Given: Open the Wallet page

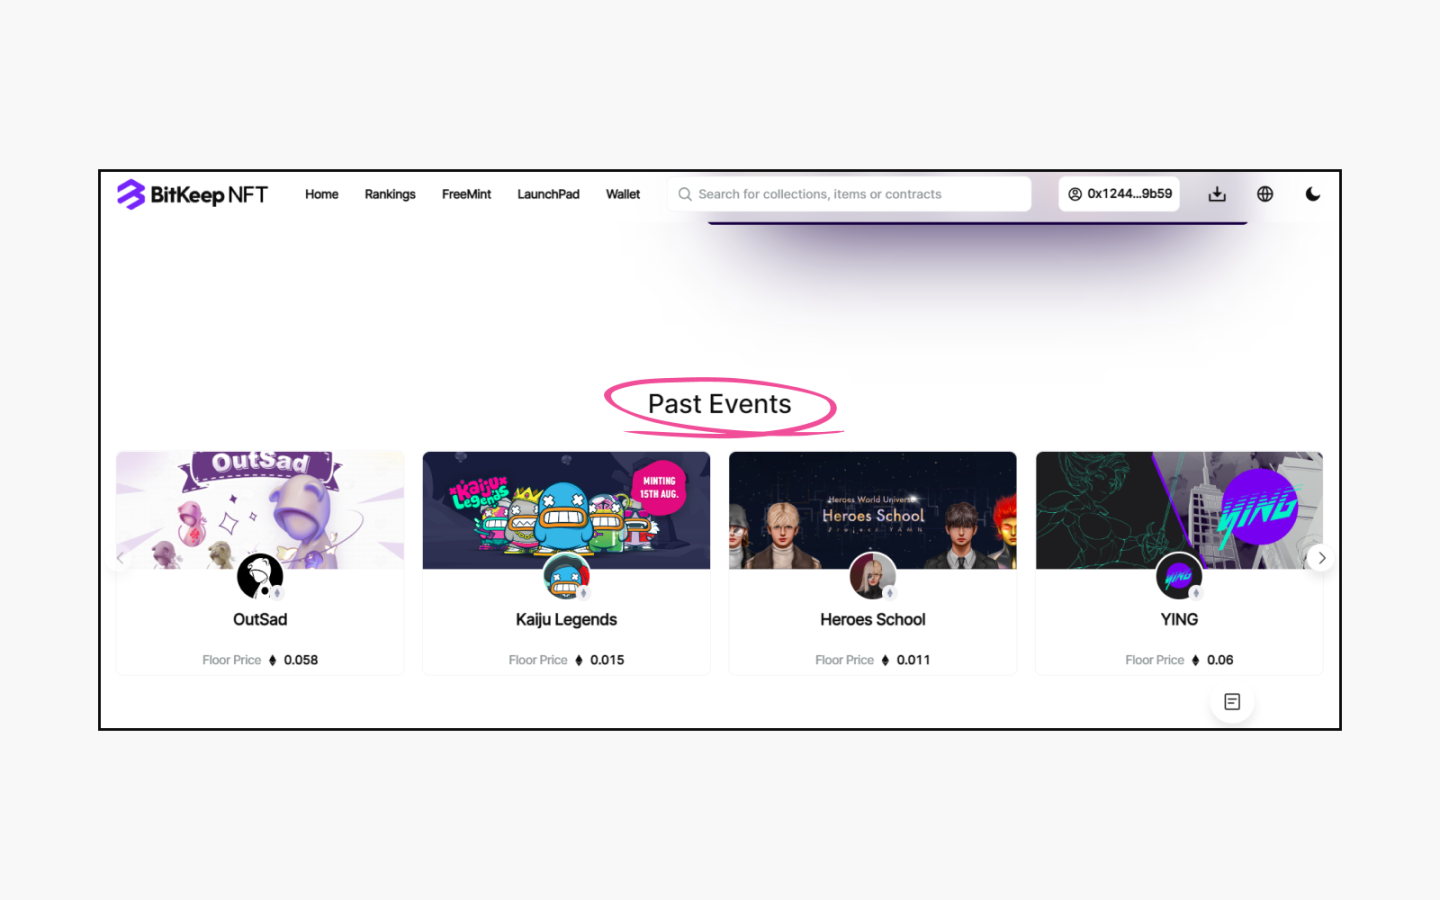Looking at the screenshot, I should pos(623,194).
